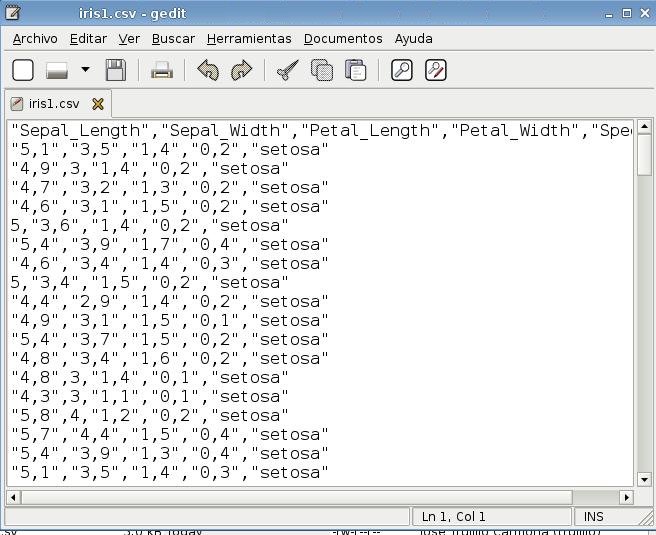This screenshot has width=656, height=535.
Task: Close the iris1.csv tab with the X
Action: coord(98,104)
